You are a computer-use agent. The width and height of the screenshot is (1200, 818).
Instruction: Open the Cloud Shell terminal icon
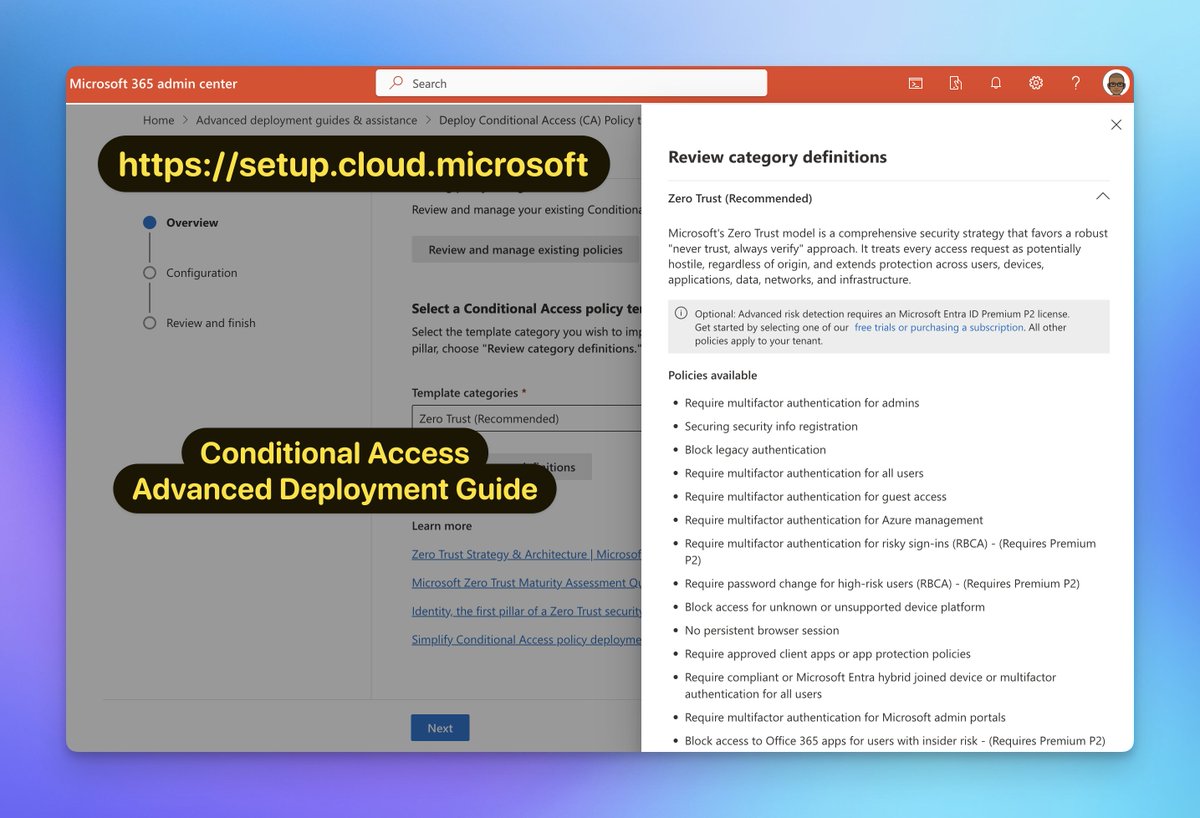pos(915,83)
